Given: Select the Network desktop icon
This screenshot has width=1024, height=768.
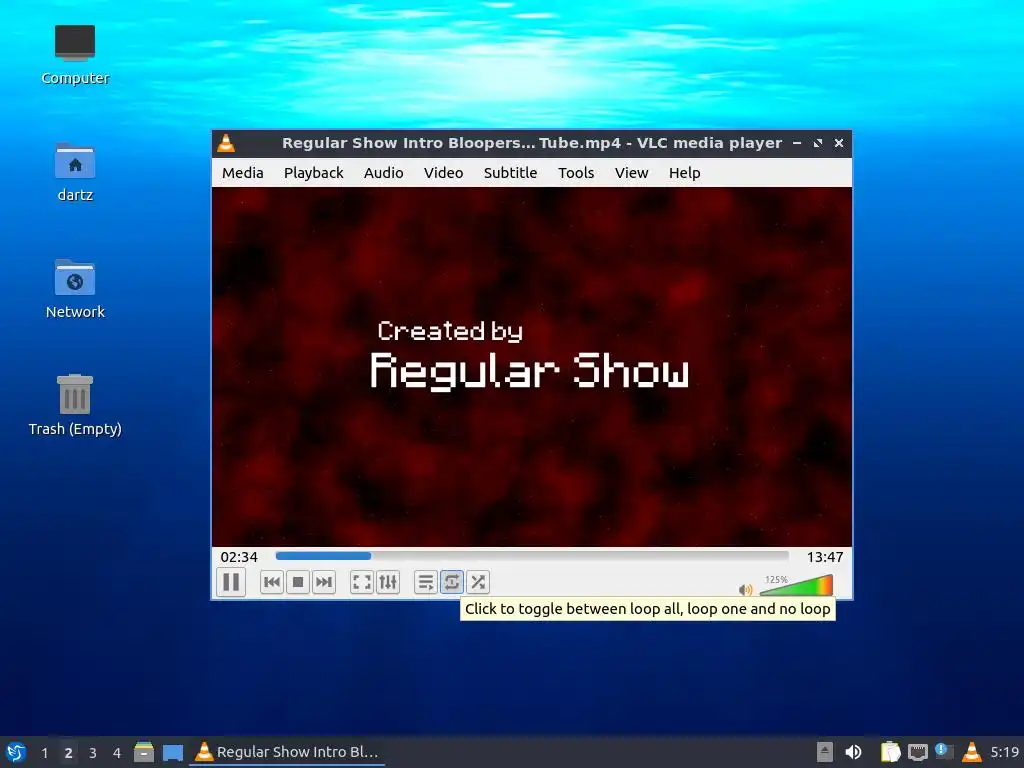Looking at the screenshot, I should 75,289.
